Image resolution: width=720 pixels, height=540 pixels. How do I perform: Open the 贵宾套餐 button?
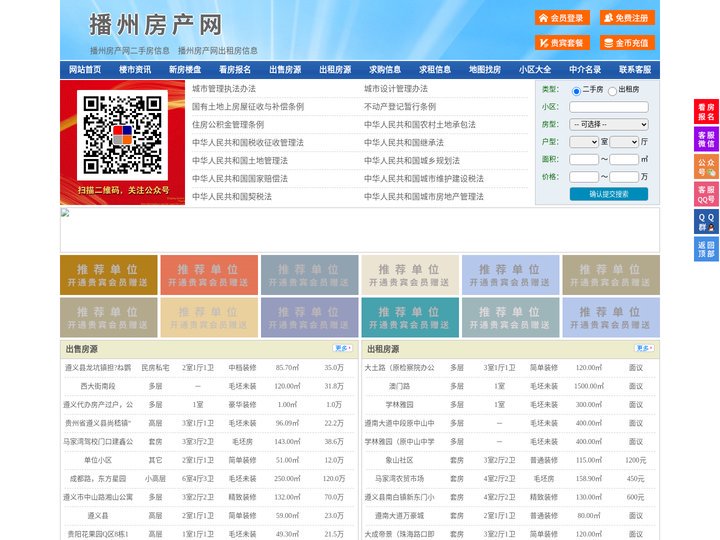coord(562,43)
